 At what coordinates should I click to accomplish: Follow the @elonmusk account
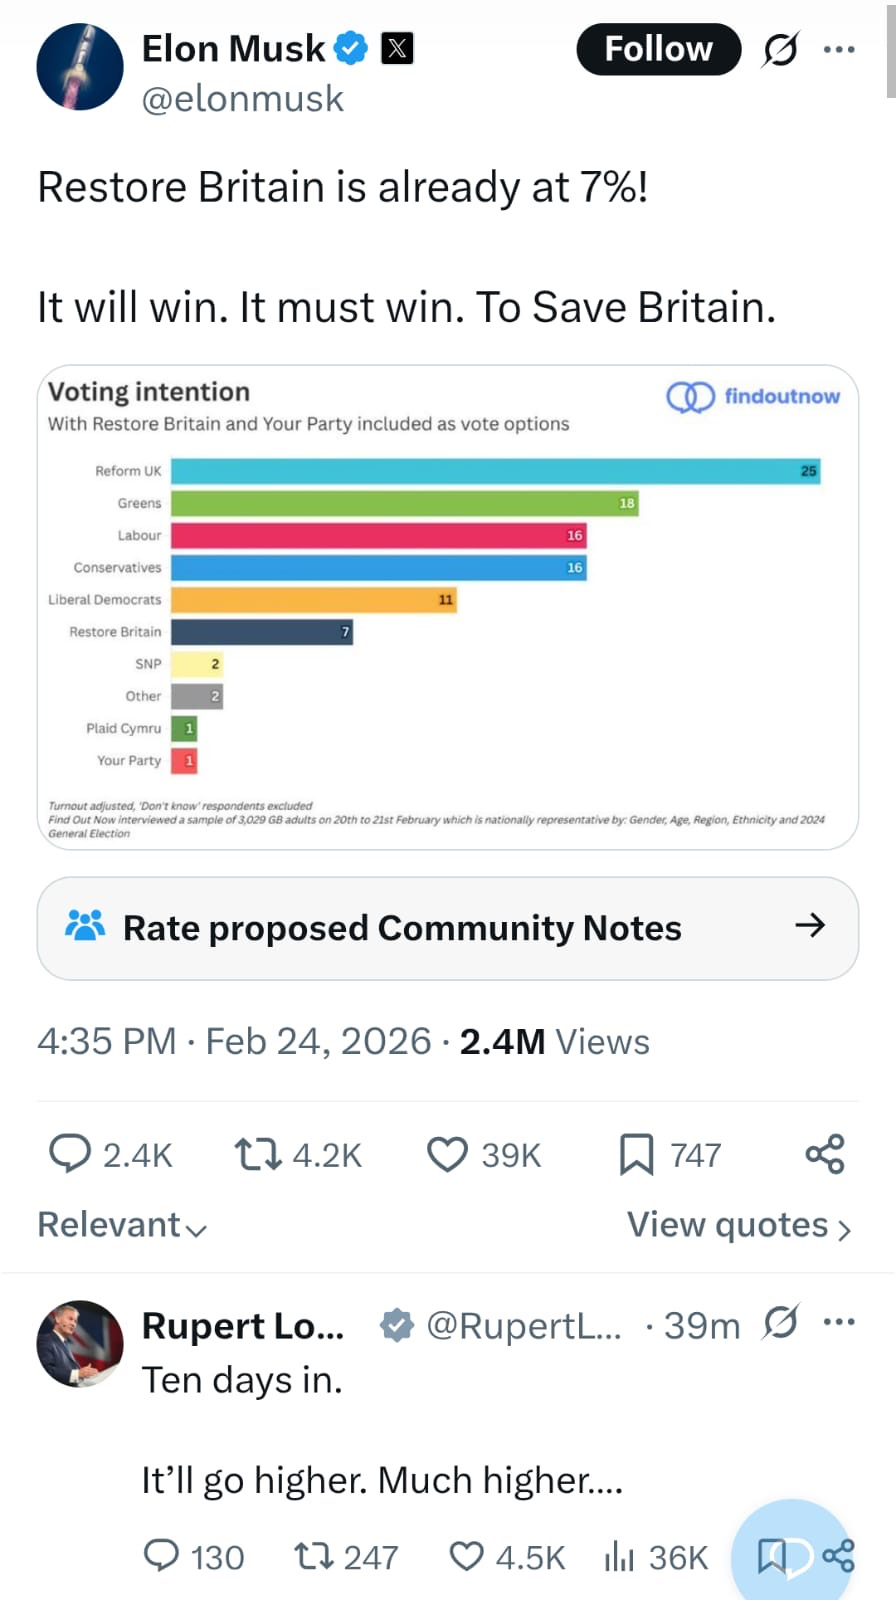coord(658,49)
